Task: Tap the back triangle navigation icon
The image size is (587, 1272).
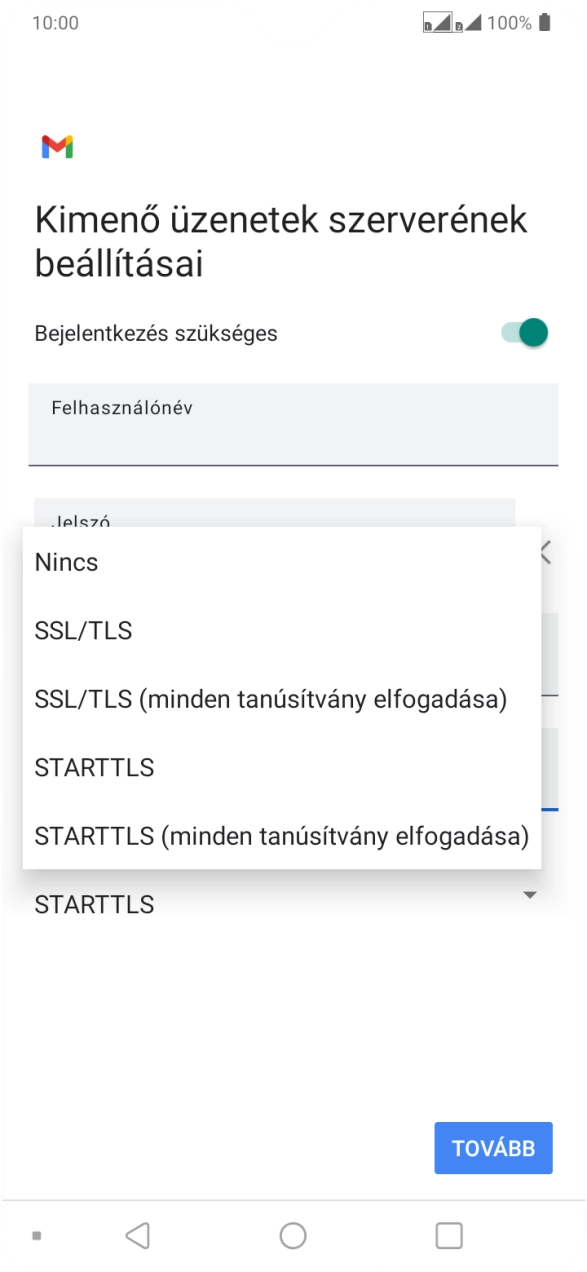Action: (x=137, y=1235)
